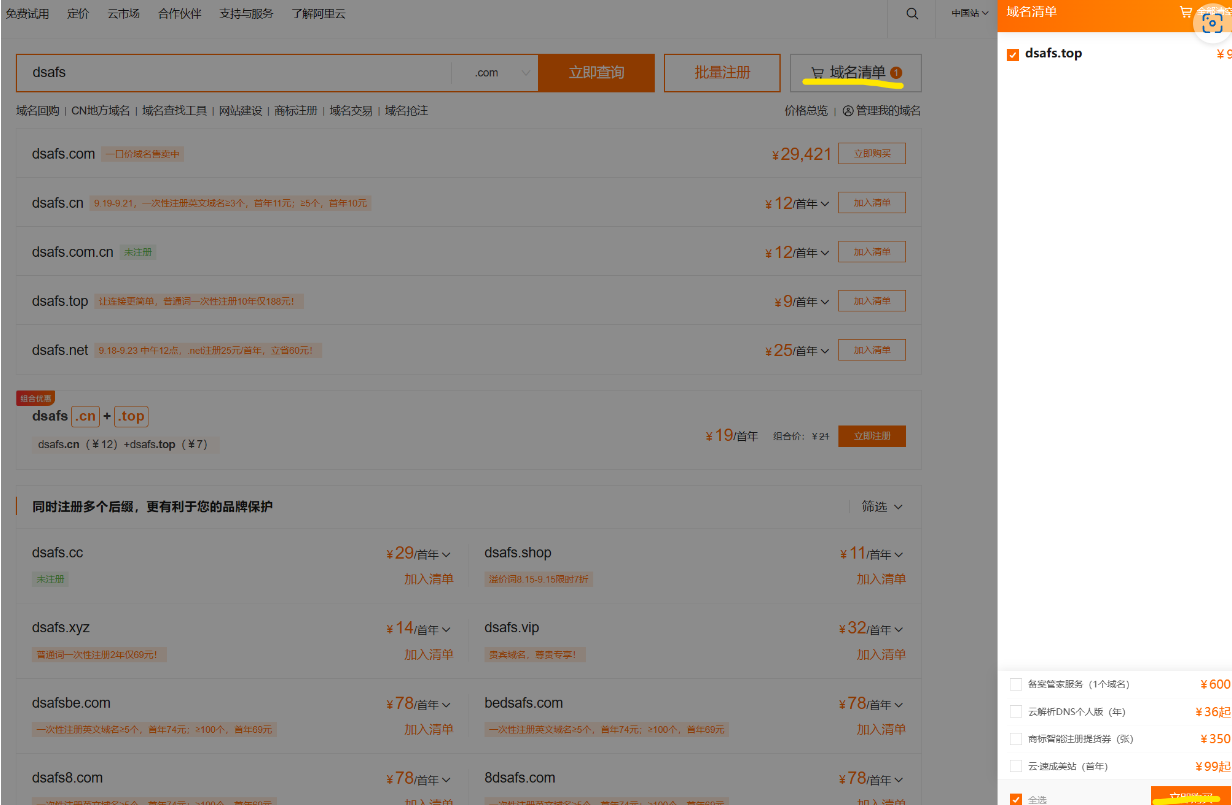Expand the 筛选 filter dropdown
The height and width of the screenshot is (805, 1232).
coord(882,507)
